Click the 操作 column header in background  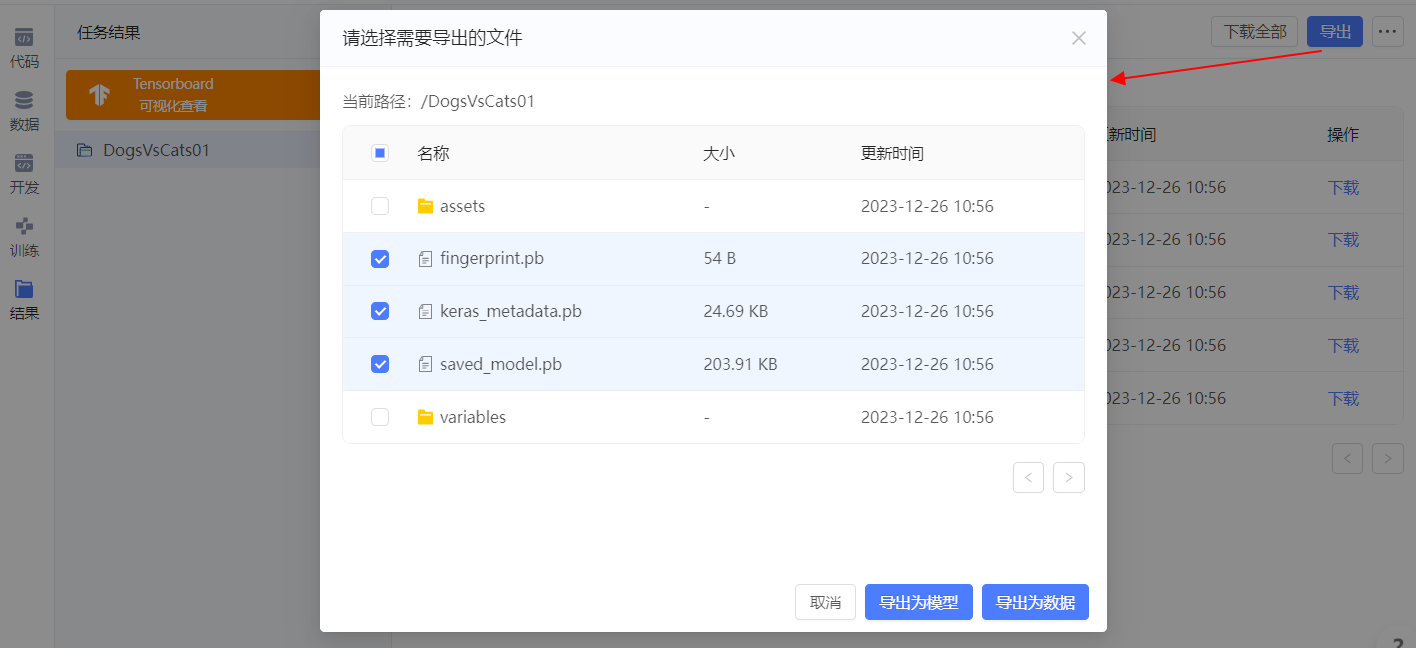pyautogui.click(x=1343, y=135)
